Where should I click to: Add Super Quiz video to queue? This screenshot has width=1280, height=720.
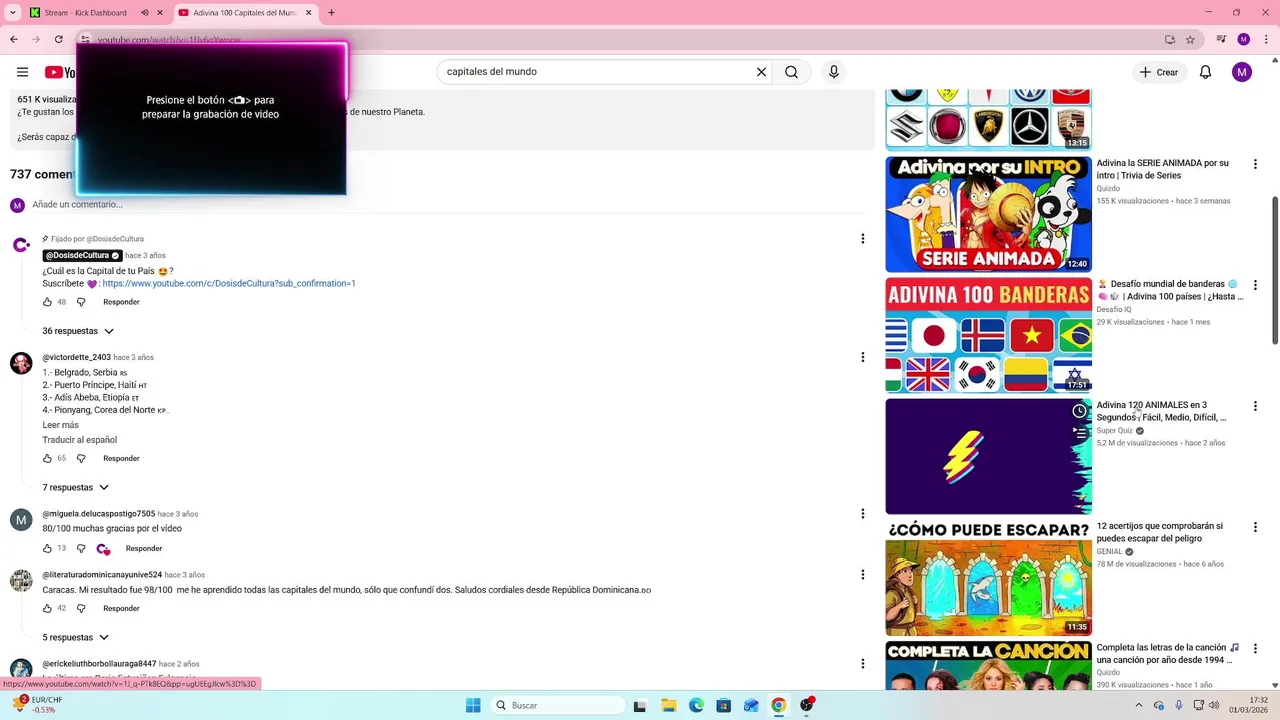pos(1079,433)
